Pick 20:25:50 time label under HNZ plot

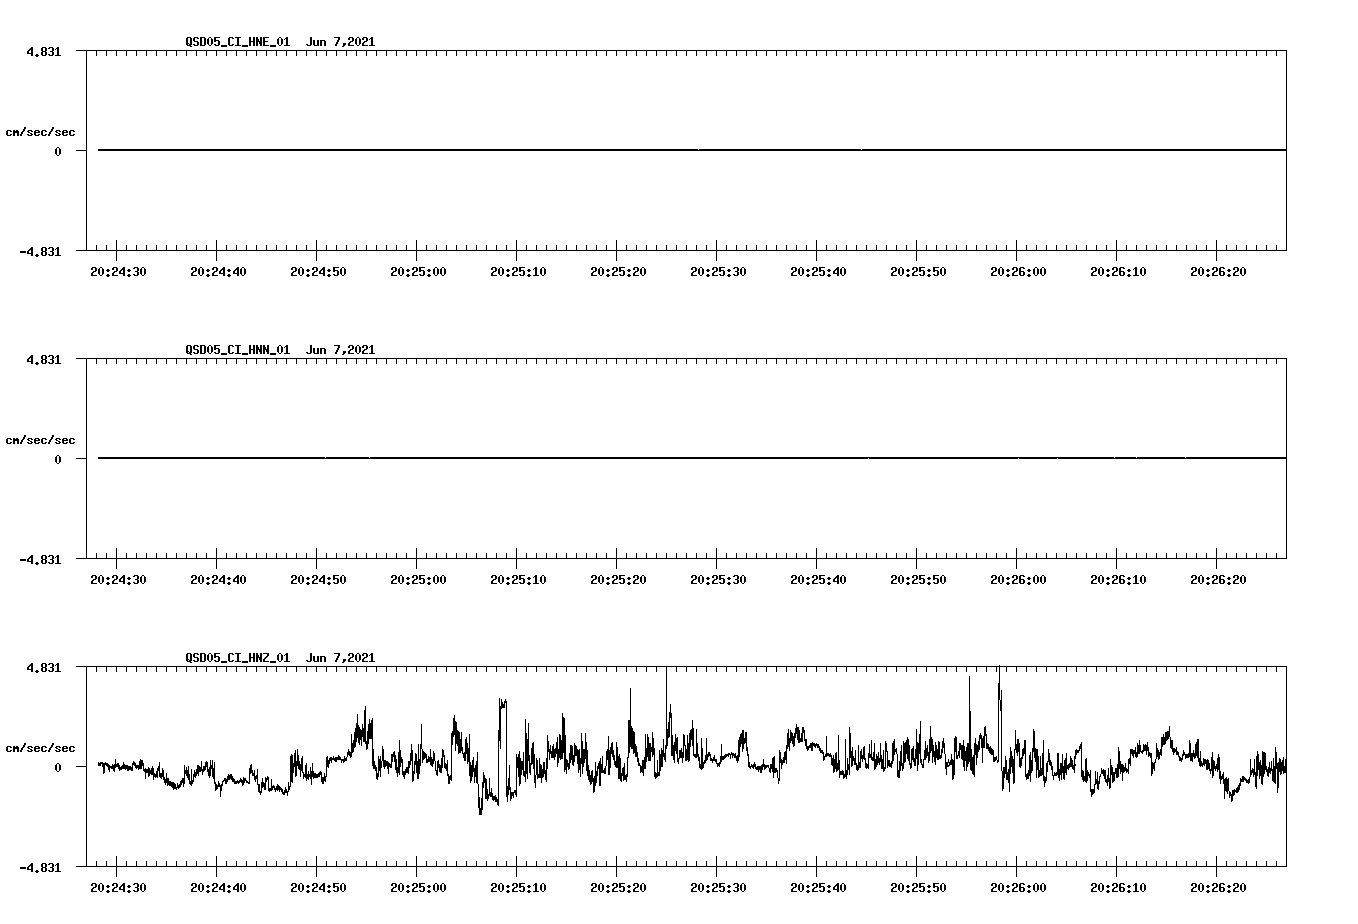tap(918, 888)
